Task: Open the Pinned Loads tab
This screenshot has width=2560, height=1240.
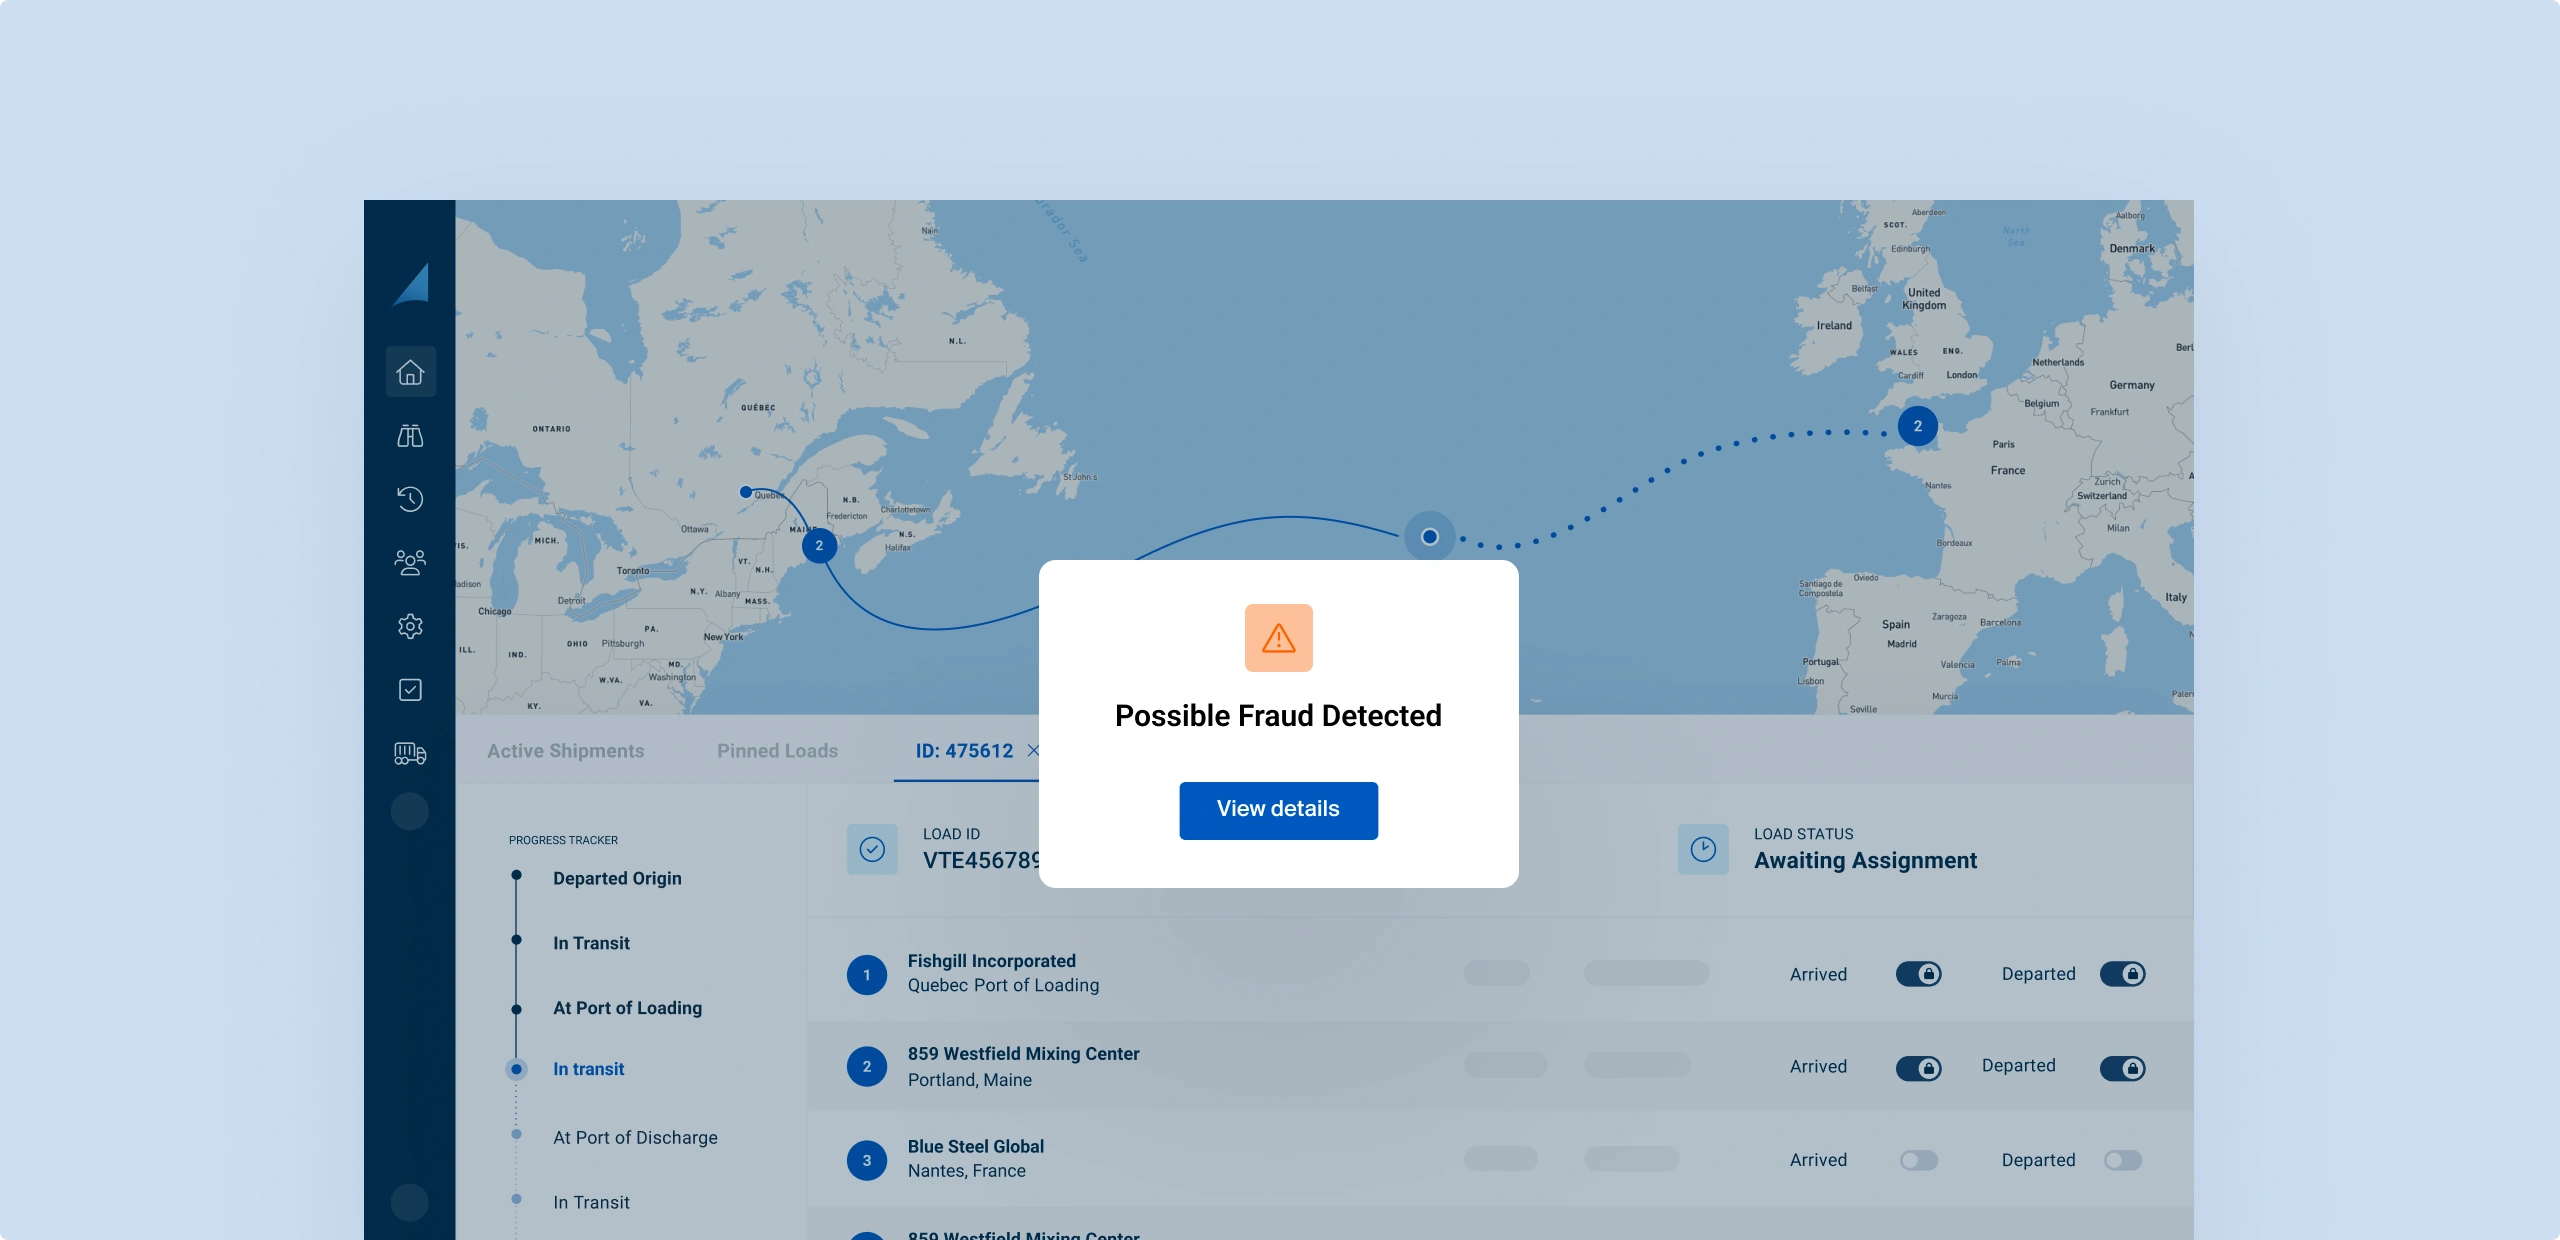Action: (x=777, y=750)
